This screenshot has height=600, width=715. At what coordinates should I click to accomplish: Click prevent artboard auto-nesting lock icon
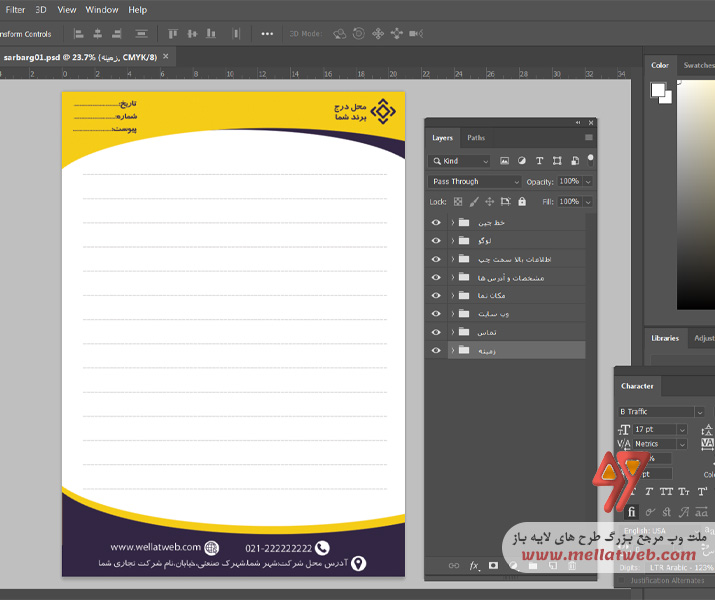tap(506, 202)
